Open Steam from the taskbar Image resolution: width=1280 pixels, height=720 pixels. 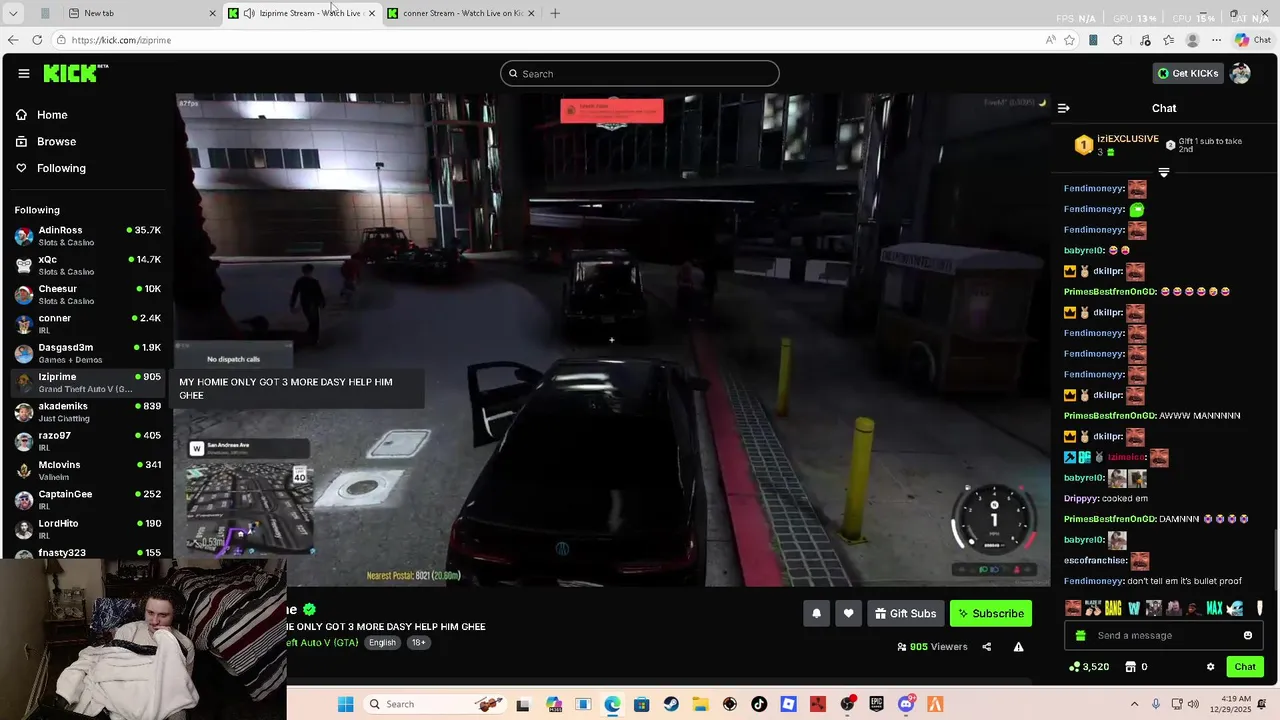[671, 704]
